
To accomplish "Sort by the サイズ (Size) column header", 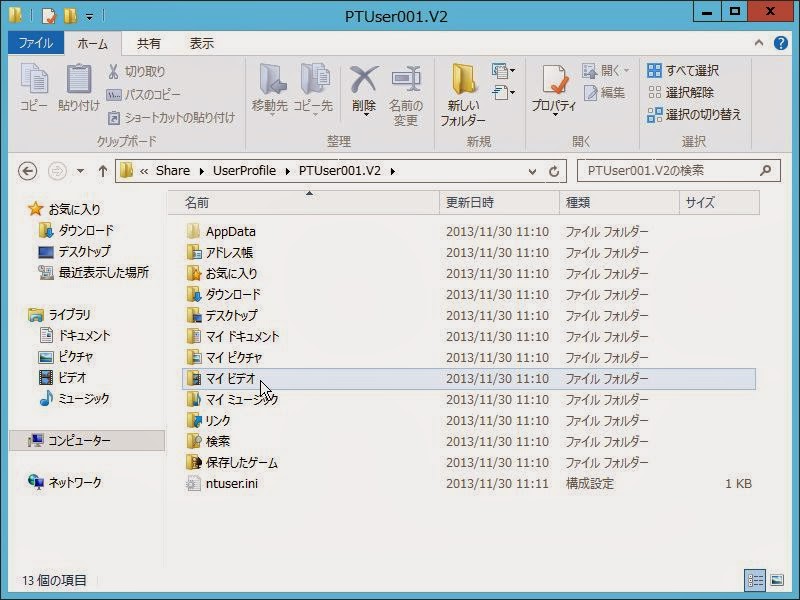I will coord(719,203).
